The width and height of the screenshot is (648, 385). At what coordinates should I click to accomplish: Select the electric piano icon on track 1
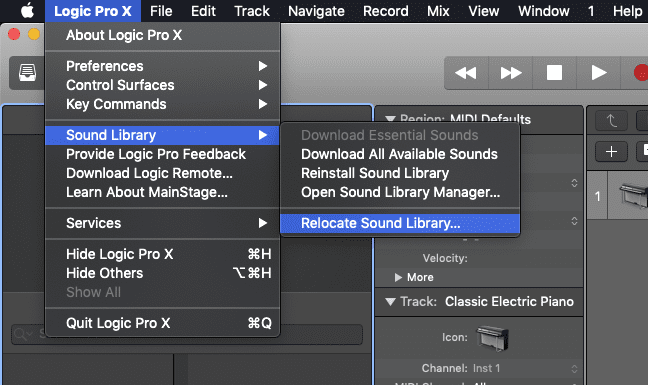pos(634,195)
